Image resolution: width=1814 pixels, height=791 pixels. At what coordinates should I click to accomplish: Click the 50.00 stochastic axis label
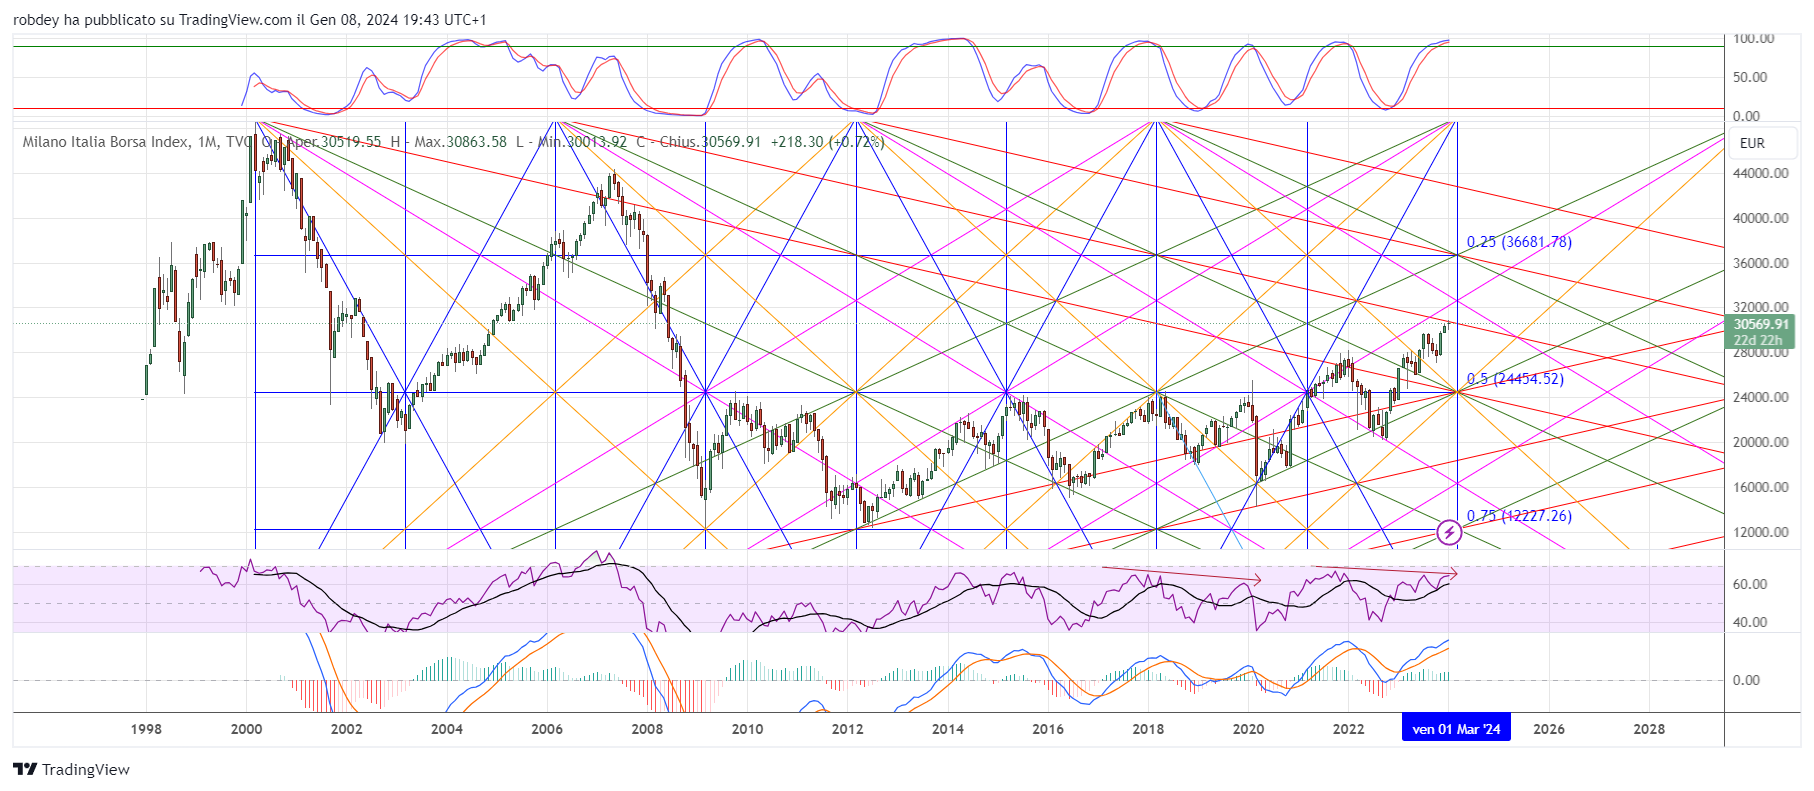coord(1750,77)
